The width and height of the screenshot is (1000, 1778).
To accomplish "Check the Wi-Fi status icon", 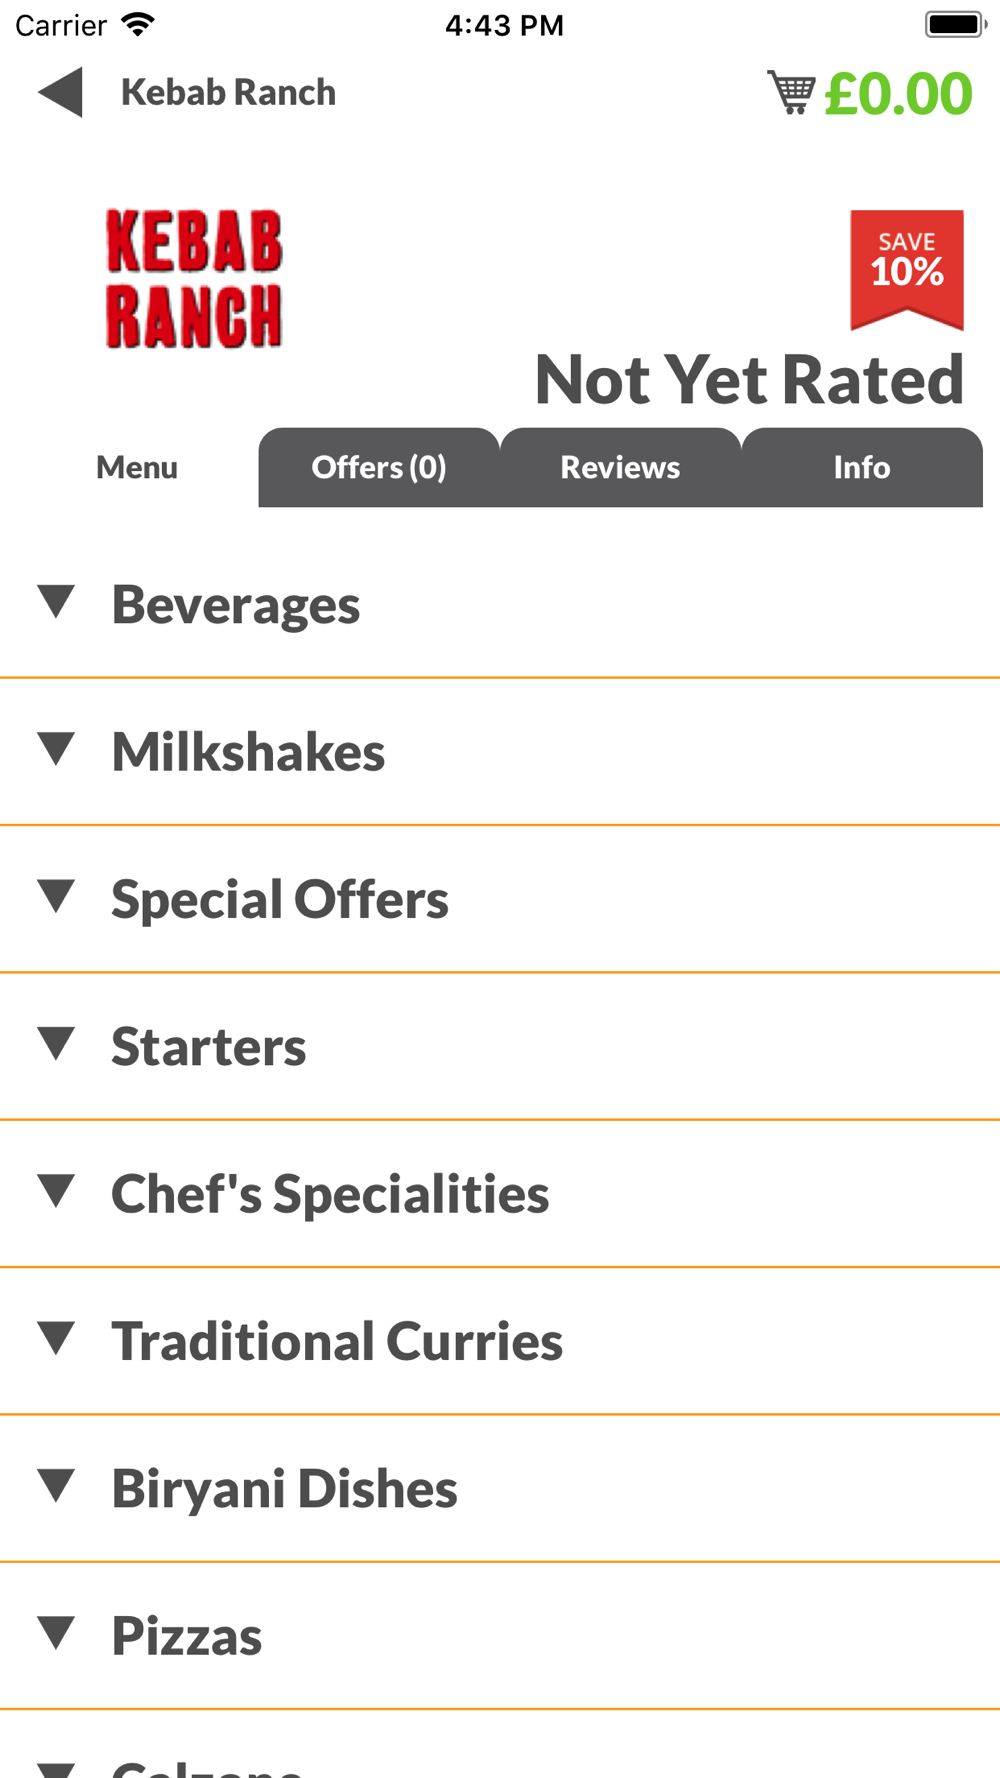I will point(138,24).
